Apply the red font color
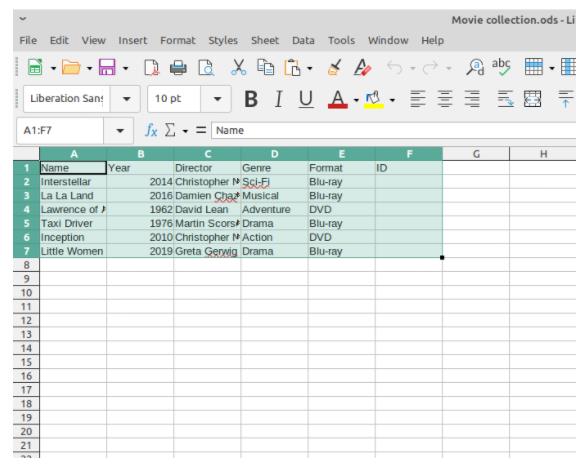The image size is (585, 467). (338, 99)
